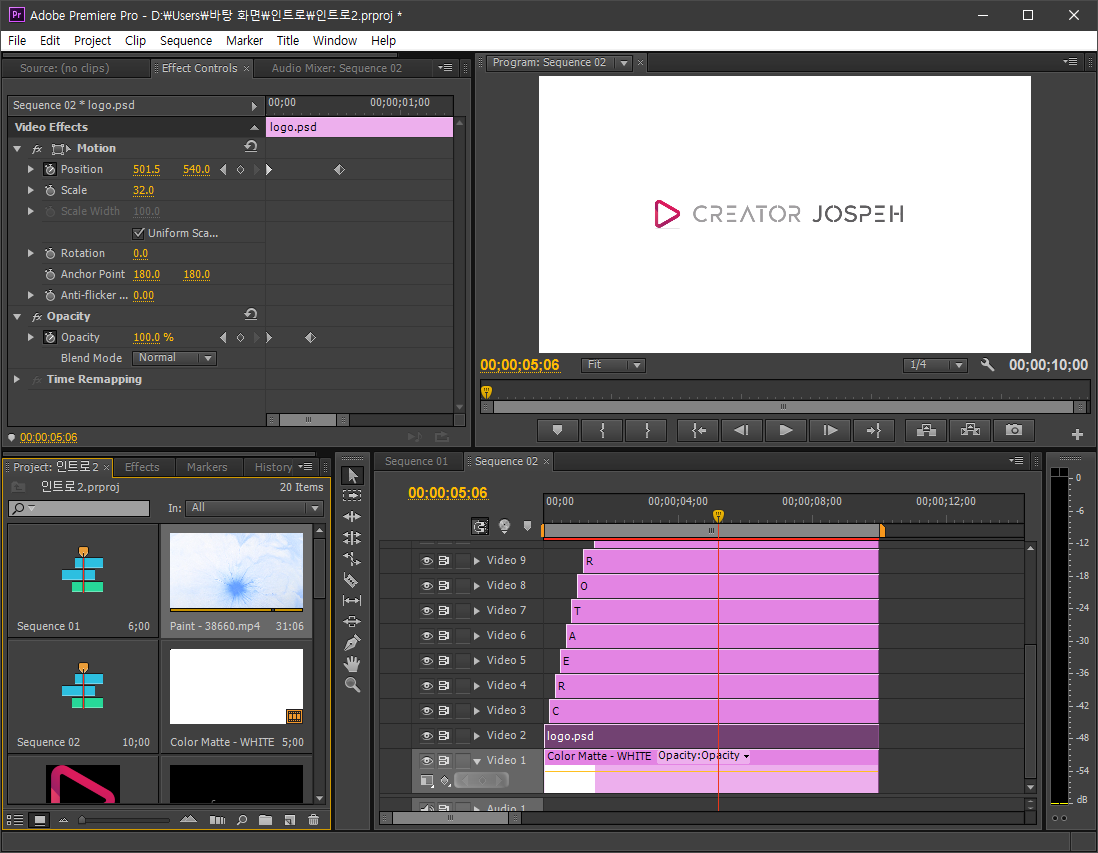Viewport: 1098px width, 853px height.
Task: Select the Rate Stretch tool
Action: click(352, 558)
